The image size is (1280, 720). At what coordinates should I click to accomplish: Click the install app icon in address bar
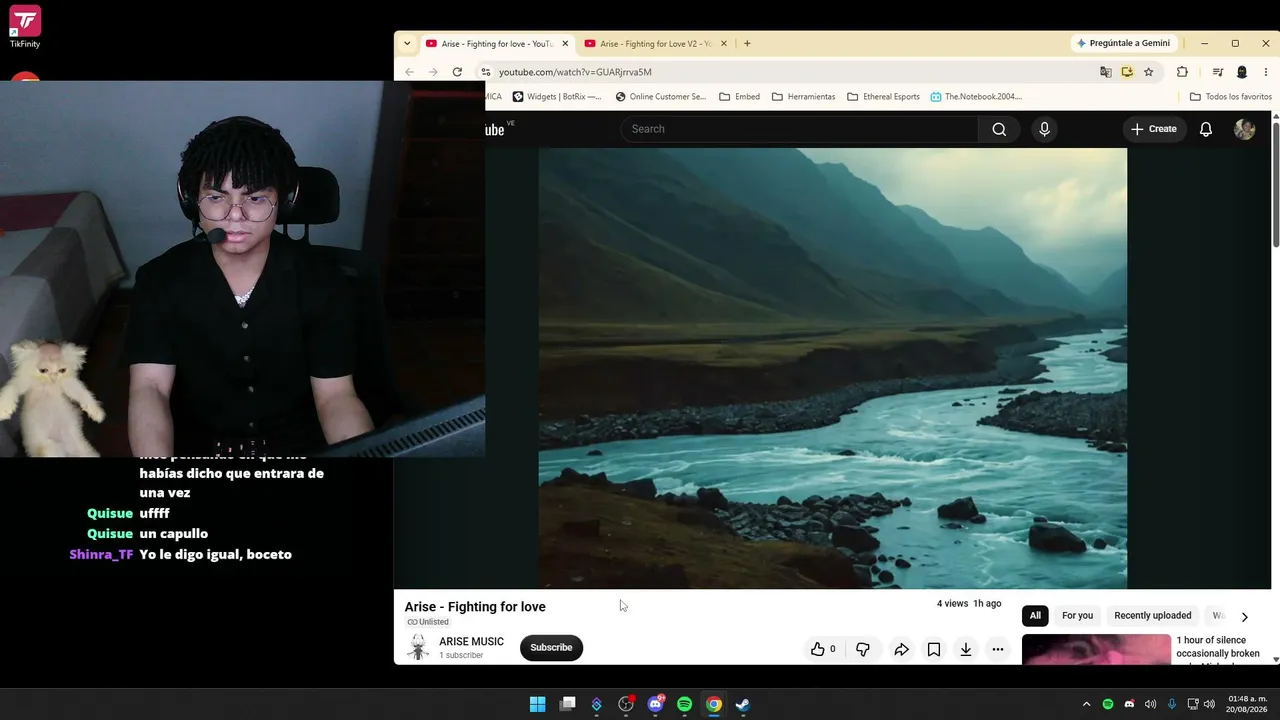coord(1127,72)
